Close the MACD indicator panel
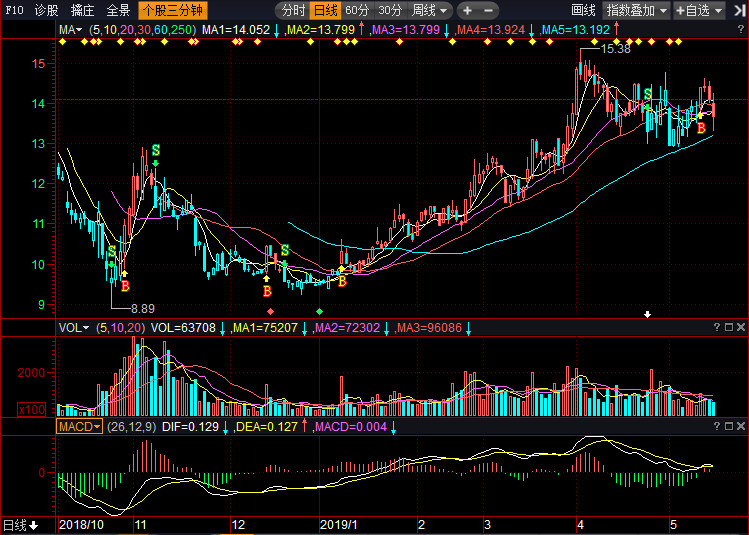The width and height of the screenshot is (749, 535). click(741, 426)
